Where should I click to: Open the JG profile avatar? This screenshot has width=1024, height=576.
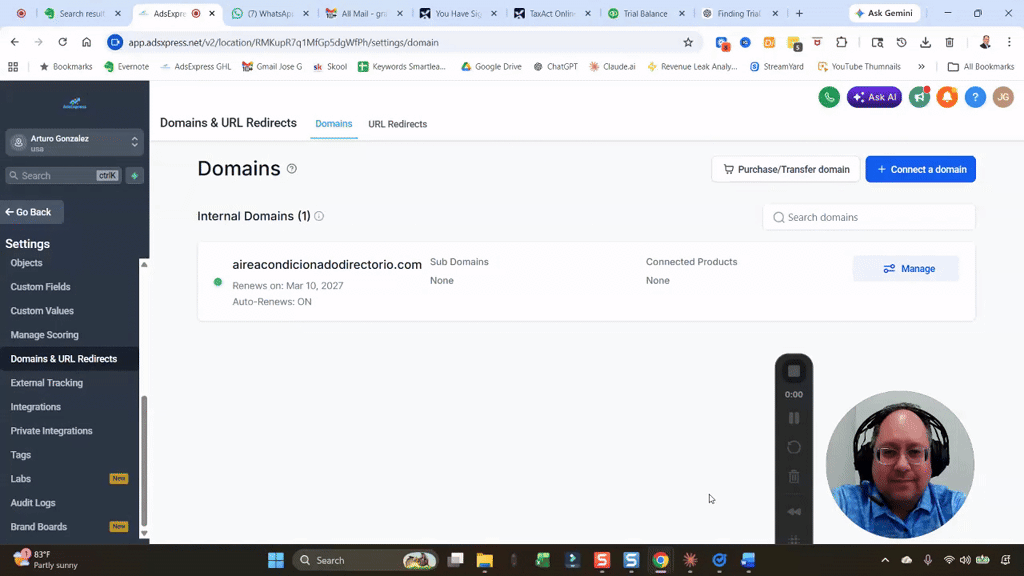(x=1003, y=97)
